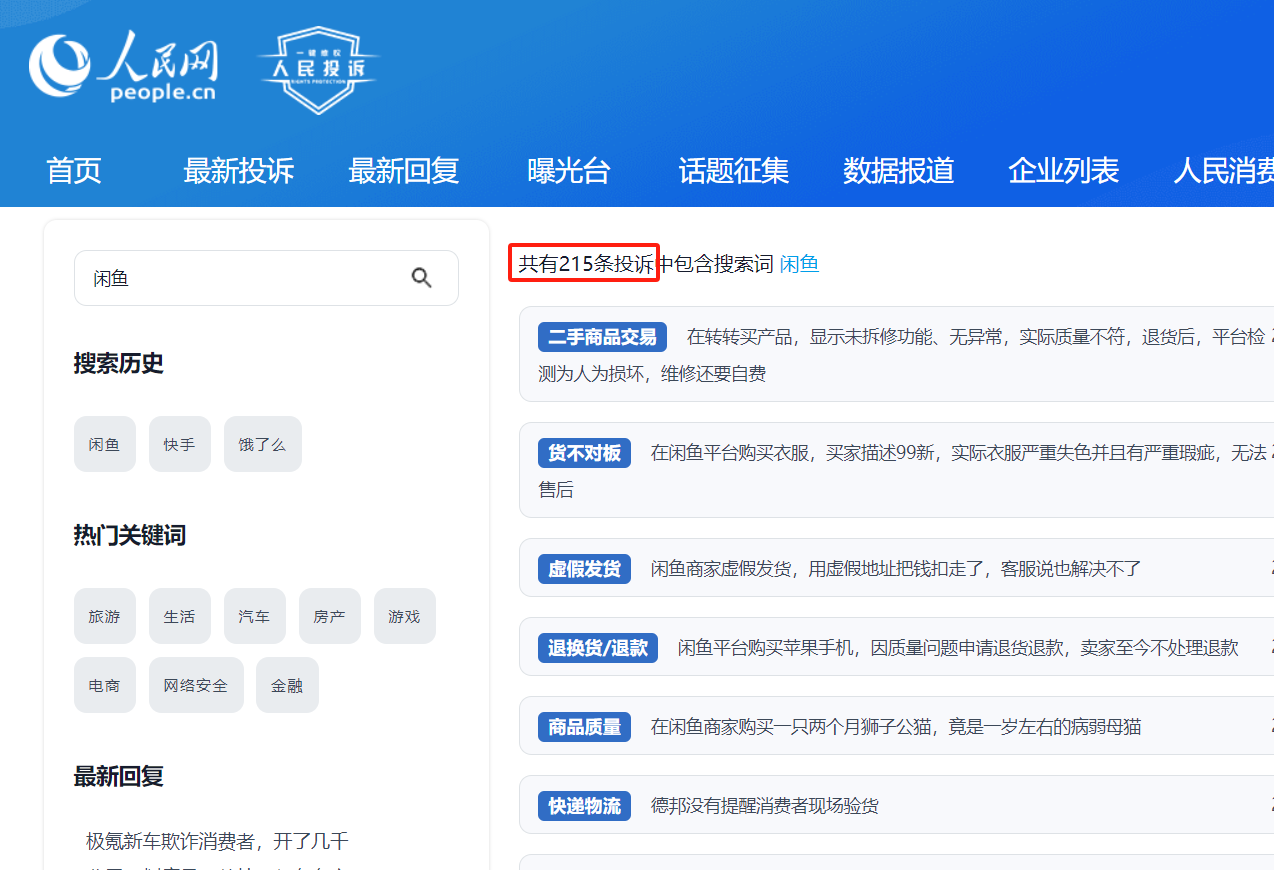Click the 货不对板 category tag
This screenshot has width=1274, height=870.
click(x=584, y=453)
